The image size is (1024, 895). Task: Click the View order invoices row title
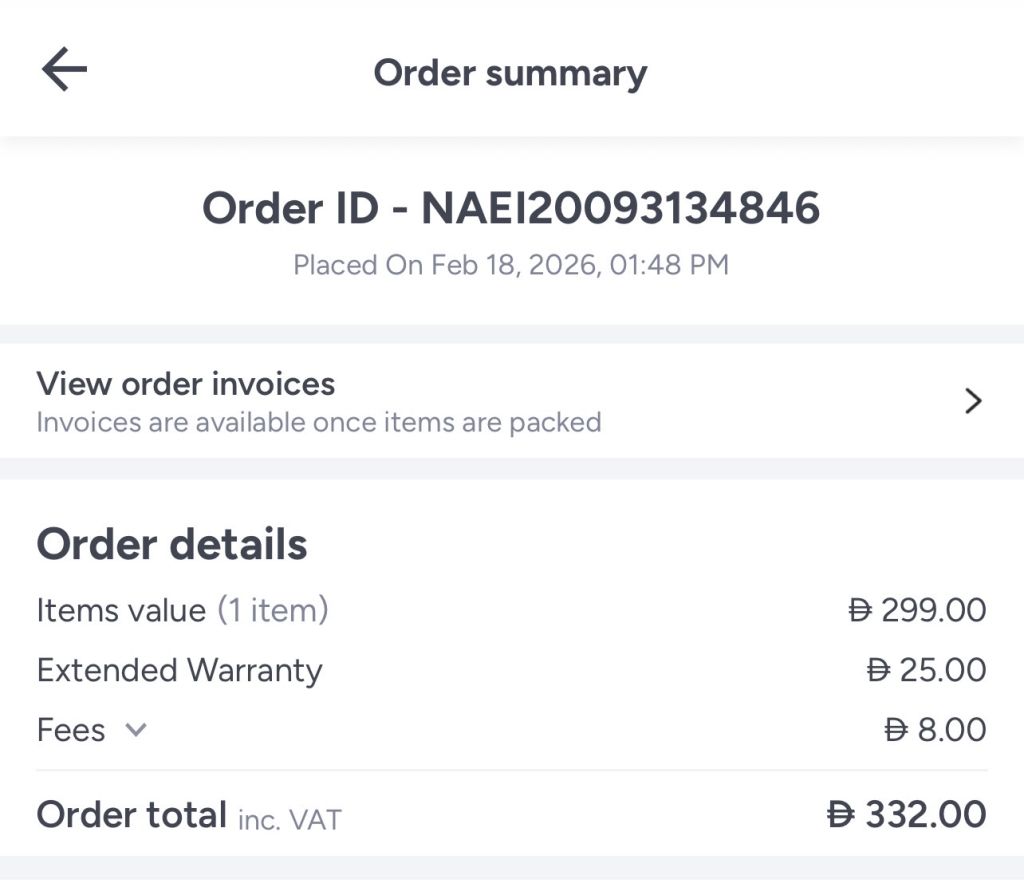tap(186, 384)
